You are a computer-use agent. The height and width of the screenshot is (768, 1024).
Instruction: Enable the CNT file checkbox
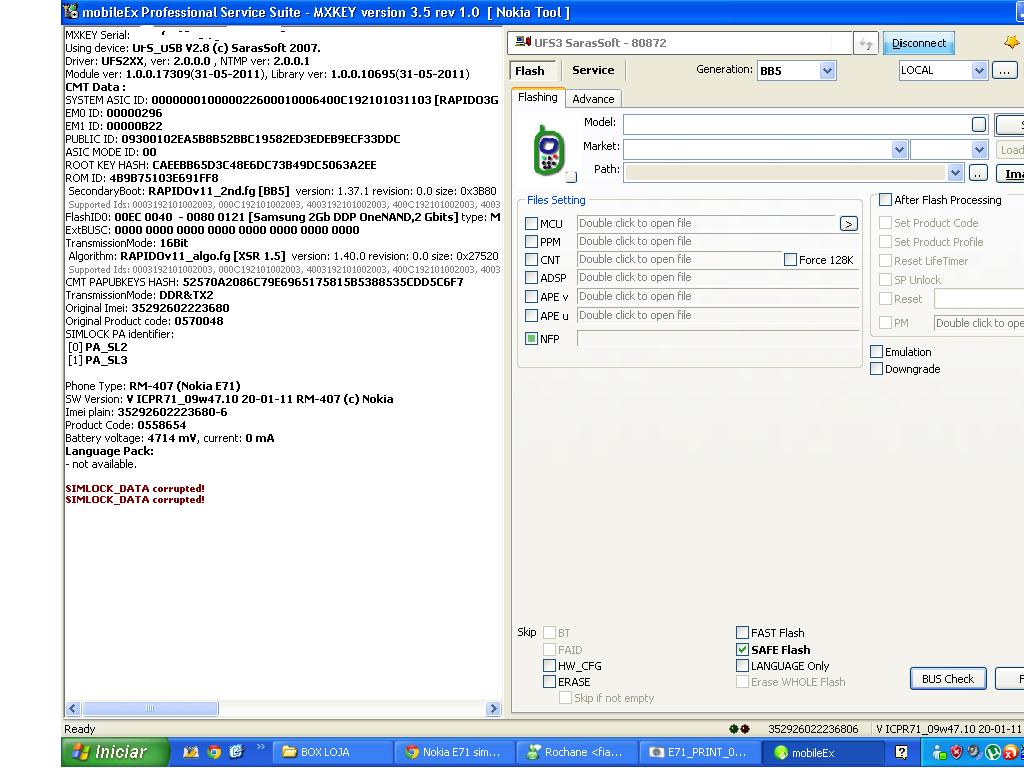(x=532, y=260)
